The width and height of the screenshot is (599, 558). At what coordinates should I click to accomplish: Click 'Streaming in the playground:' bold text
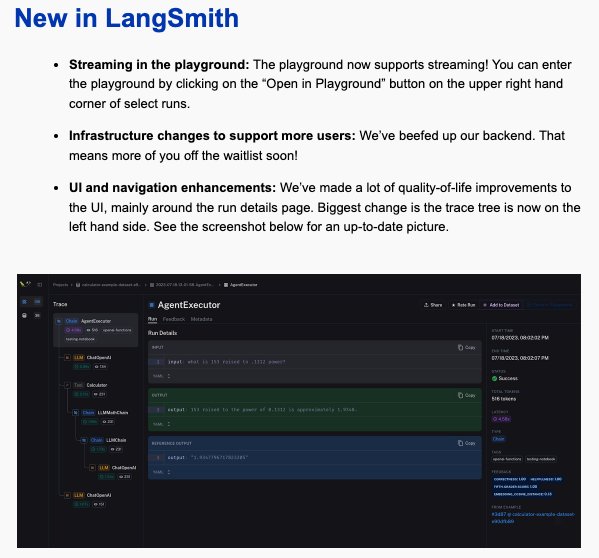click(159, 65)
